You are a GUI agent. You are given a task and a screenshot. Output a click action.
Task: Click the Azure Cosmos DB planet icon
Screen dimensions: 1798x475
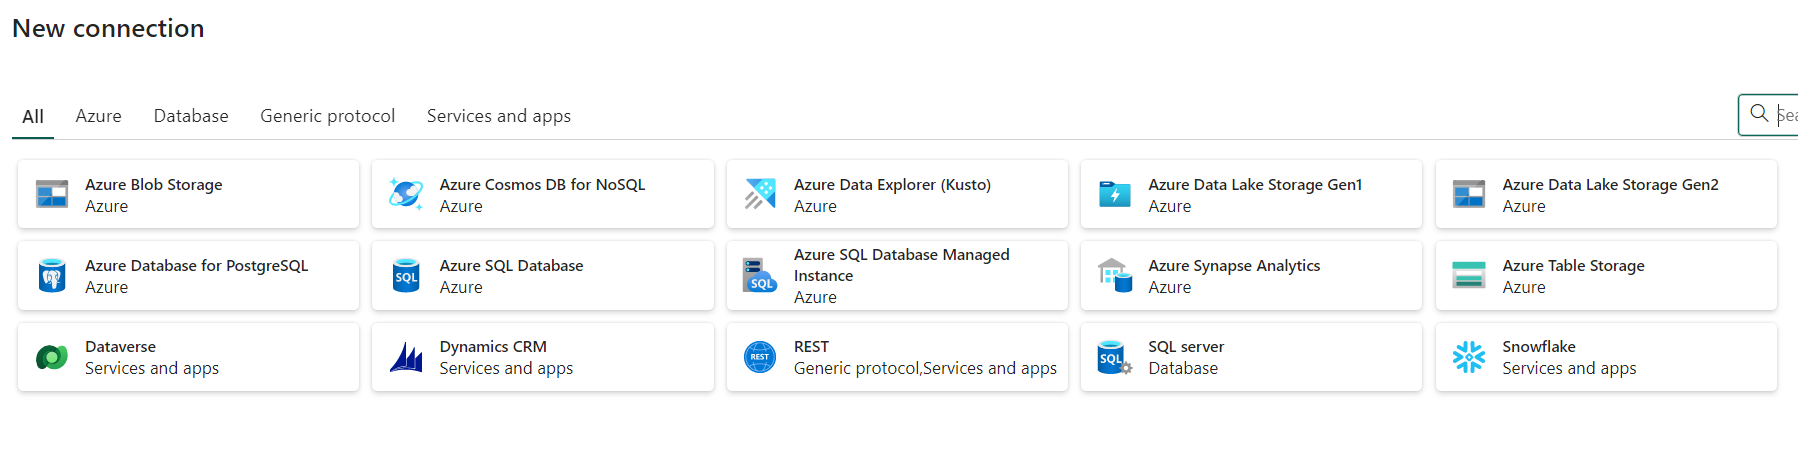tap(406, 194)
